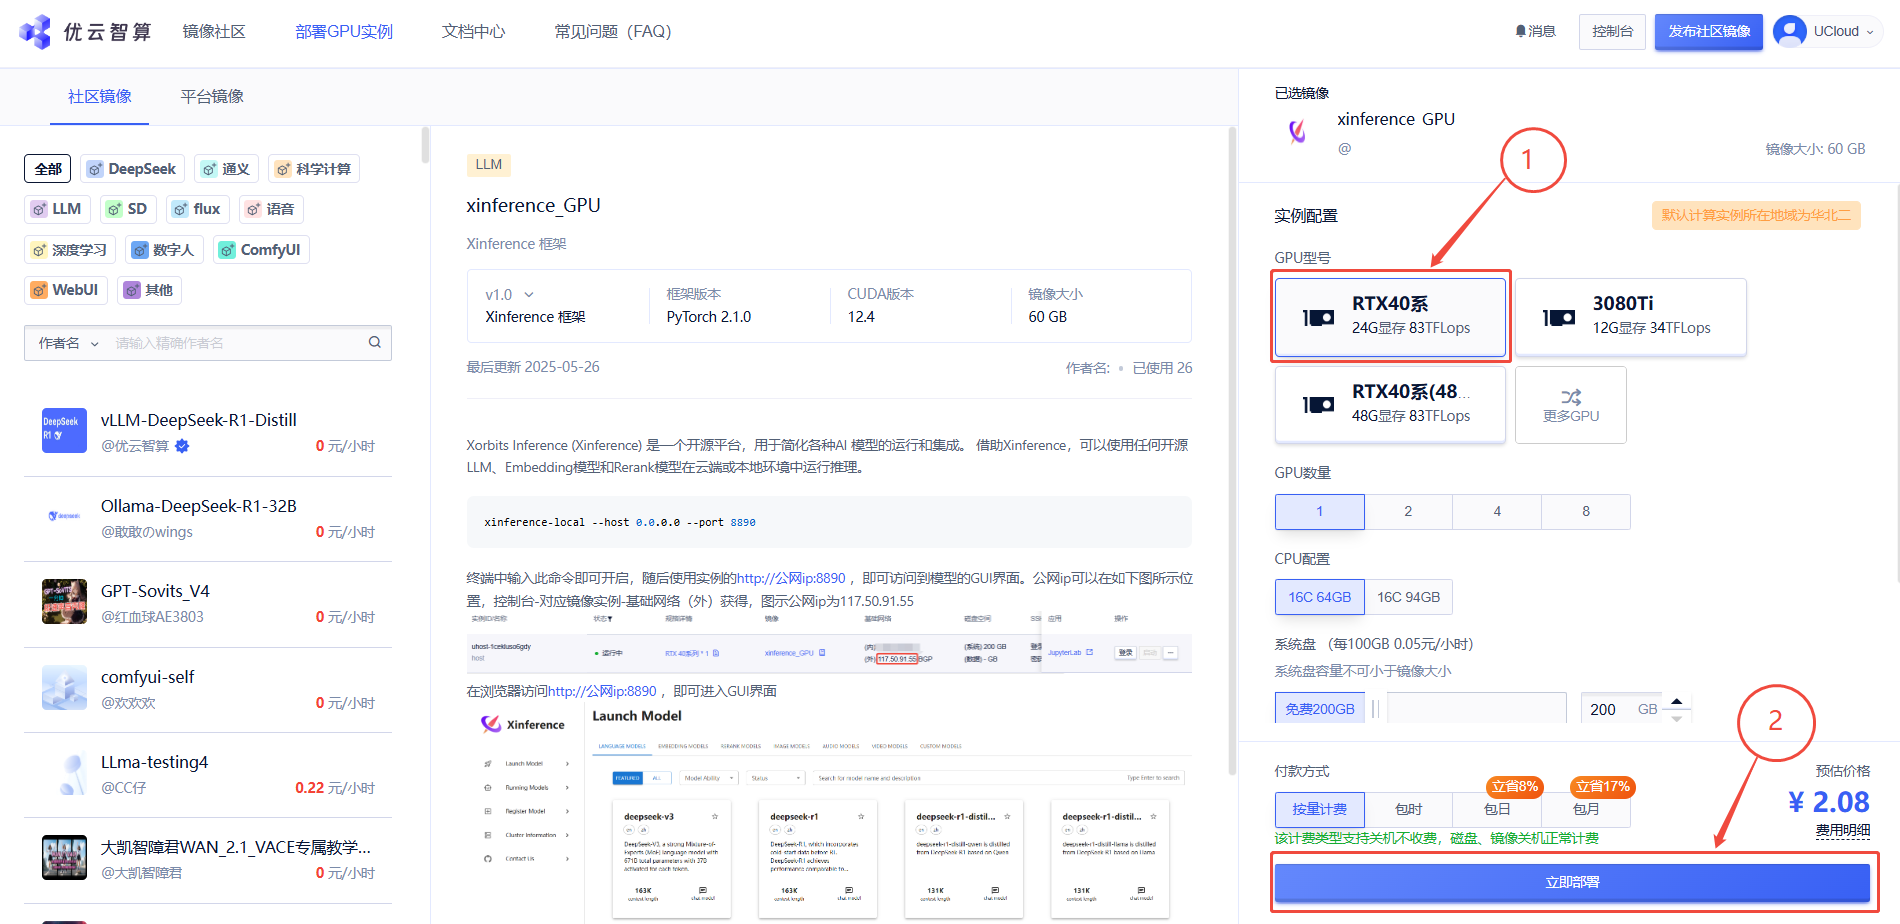Choose the RTX40系 24G GPU card
Viewport: 1900px width, 924px height.
(1390, 316)
